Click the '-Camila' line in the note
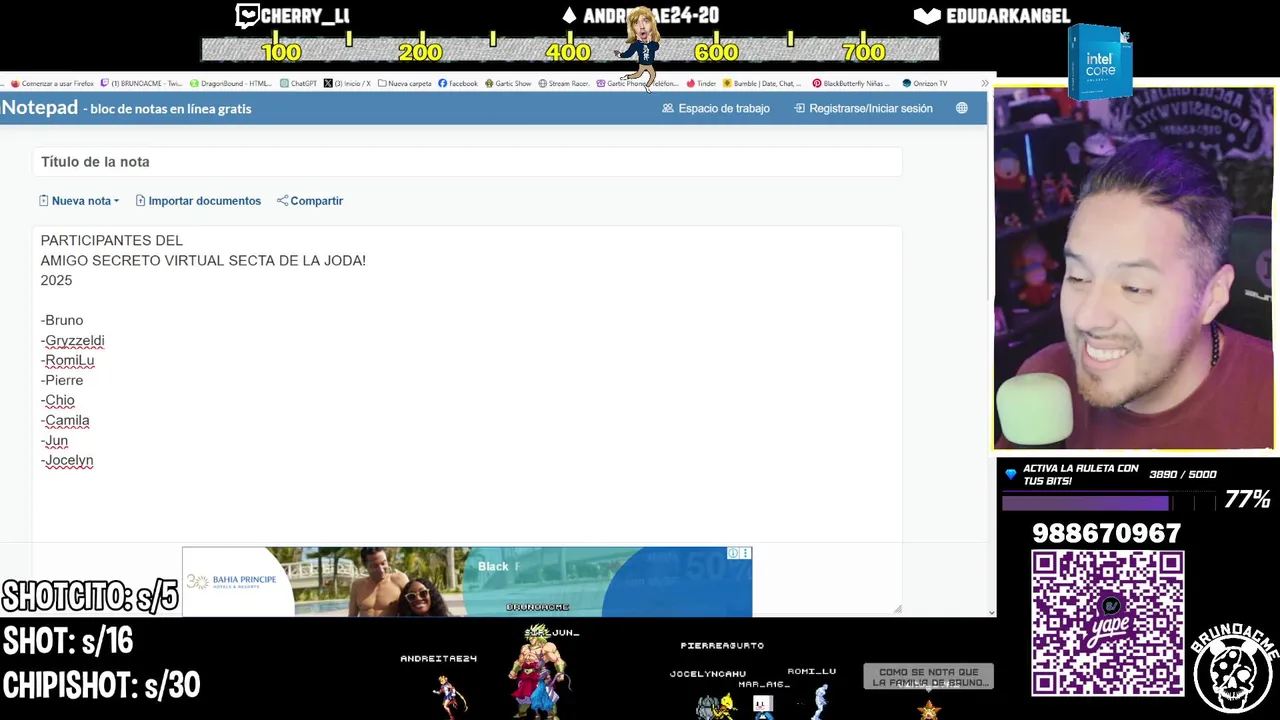The width and height of the screenshot is (1280, 720). 65,420
